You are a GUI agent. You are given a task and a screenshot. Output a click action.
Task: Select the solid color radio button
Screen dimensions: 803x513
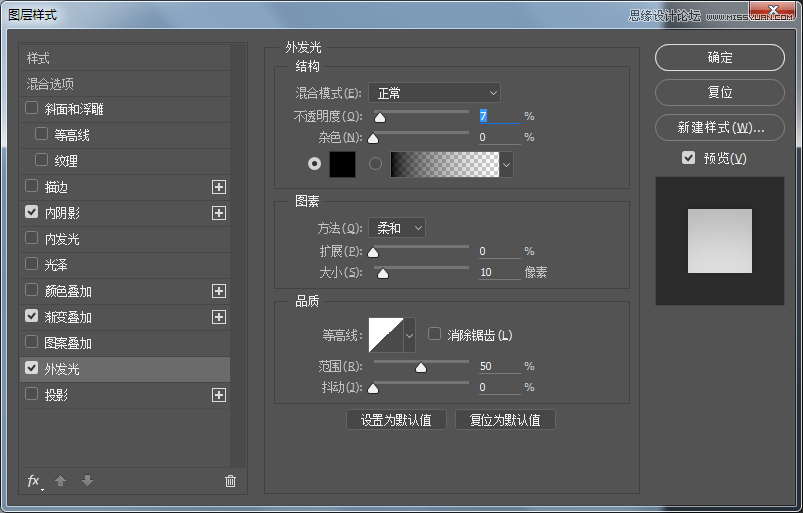(x=314, y=163)
